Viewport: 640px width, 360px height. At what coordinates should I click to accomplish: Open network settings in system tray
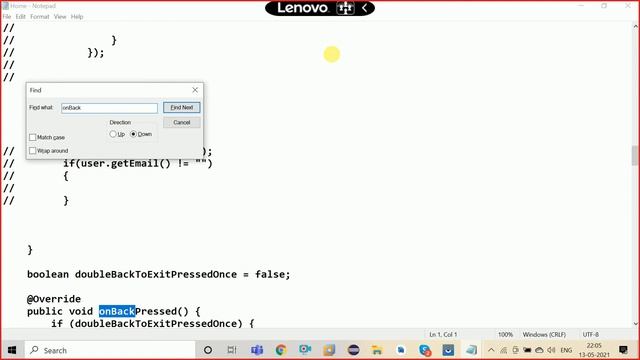[x=504, y=350]
